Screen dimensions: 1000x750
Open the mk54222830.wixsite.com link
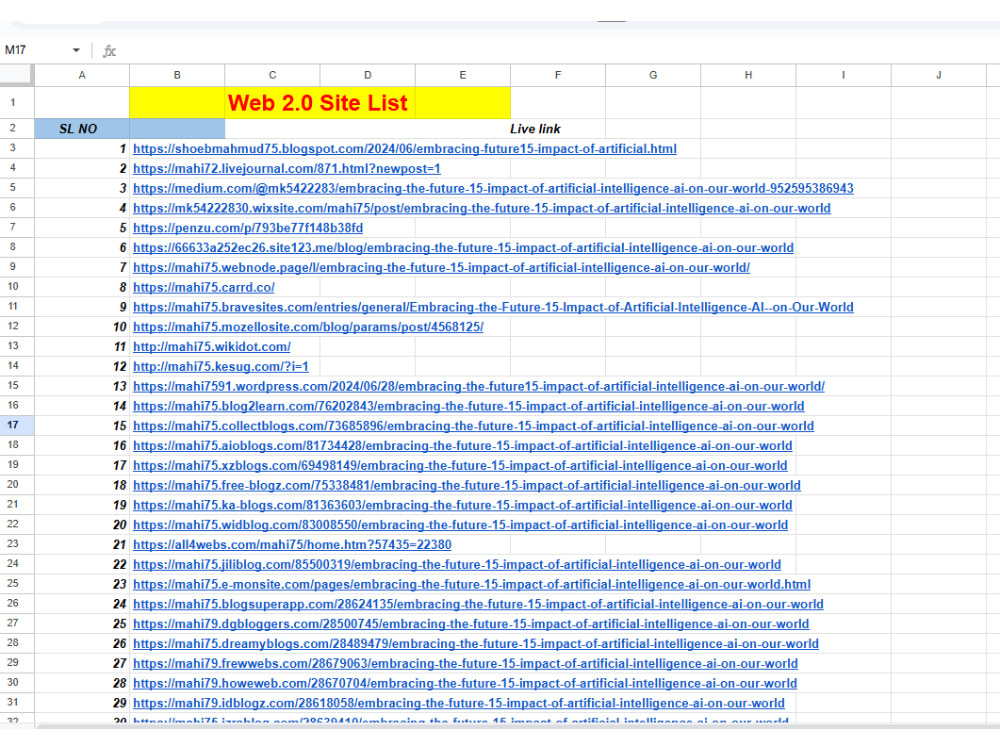[x=482, y=208]
